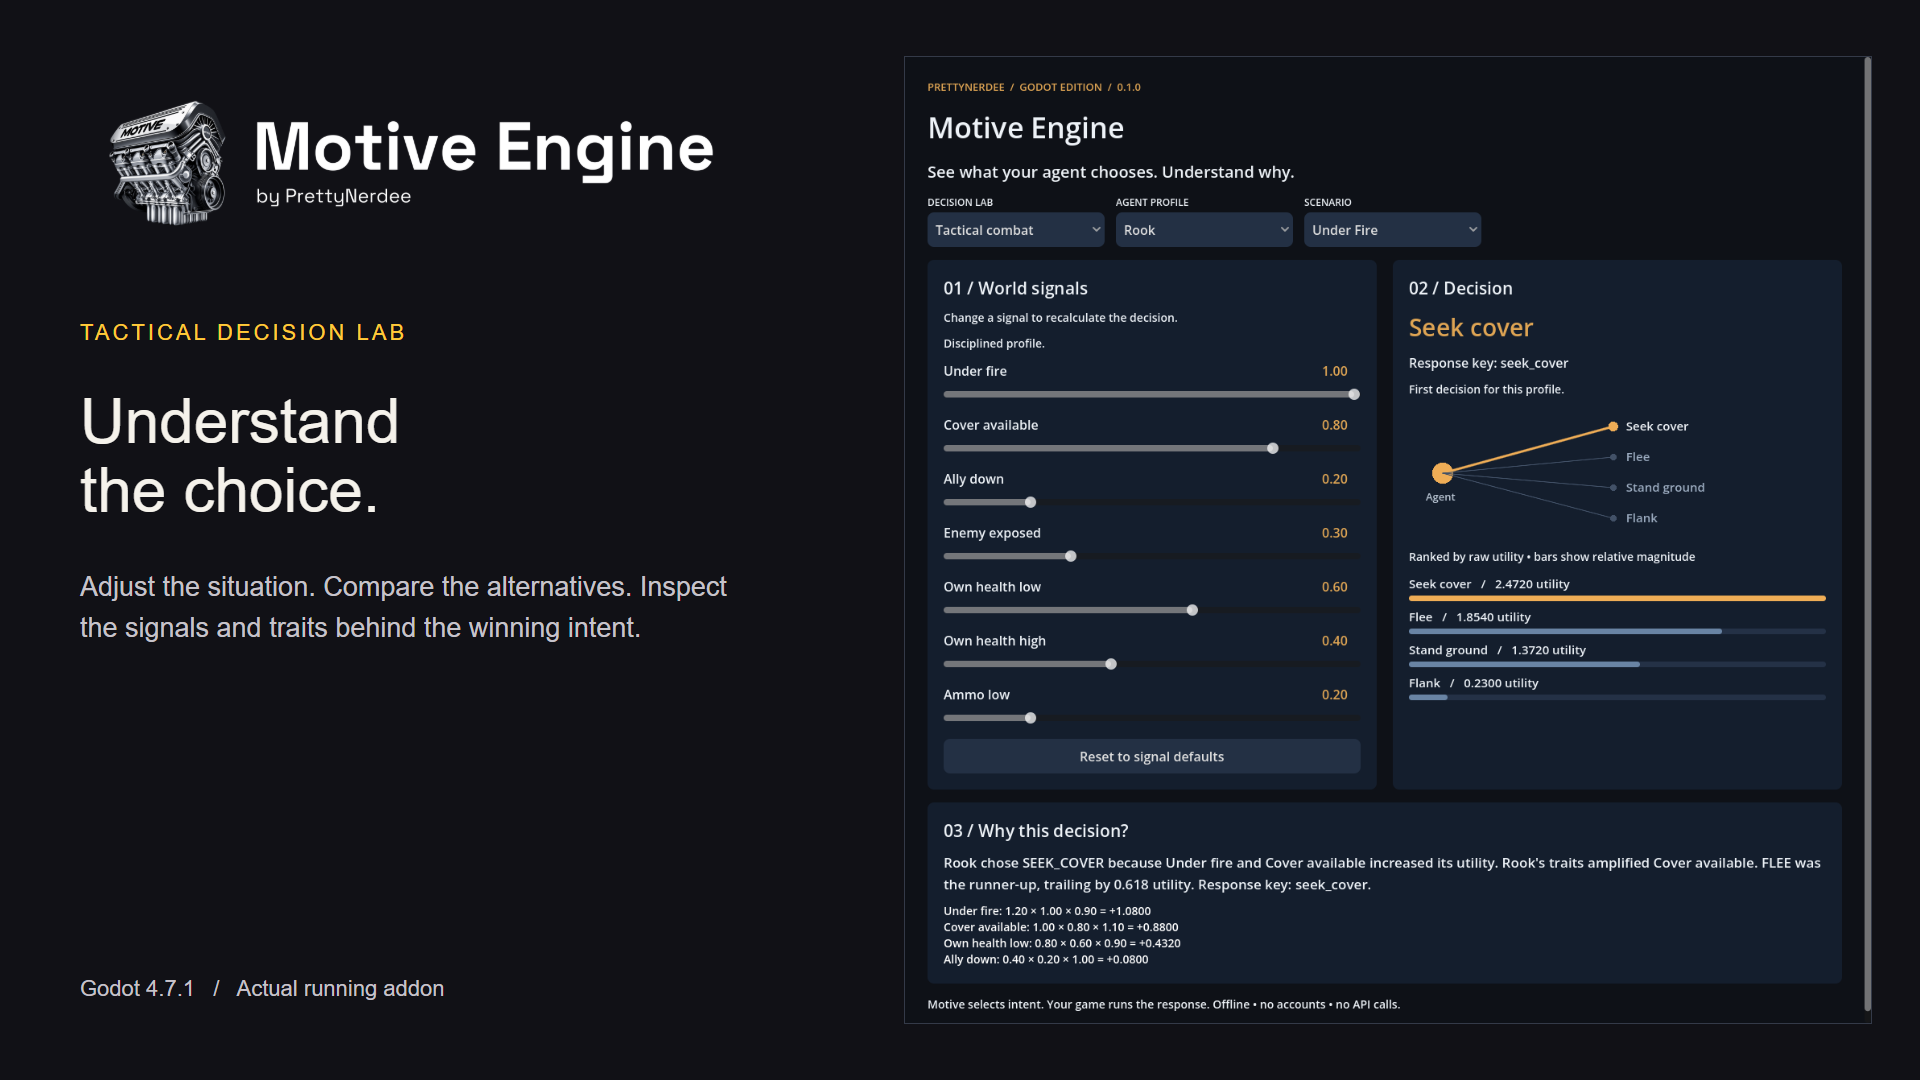Click the 03 / Why this decision? heading
This screenshot has height=1080, width=1920.
(1035, 832)
